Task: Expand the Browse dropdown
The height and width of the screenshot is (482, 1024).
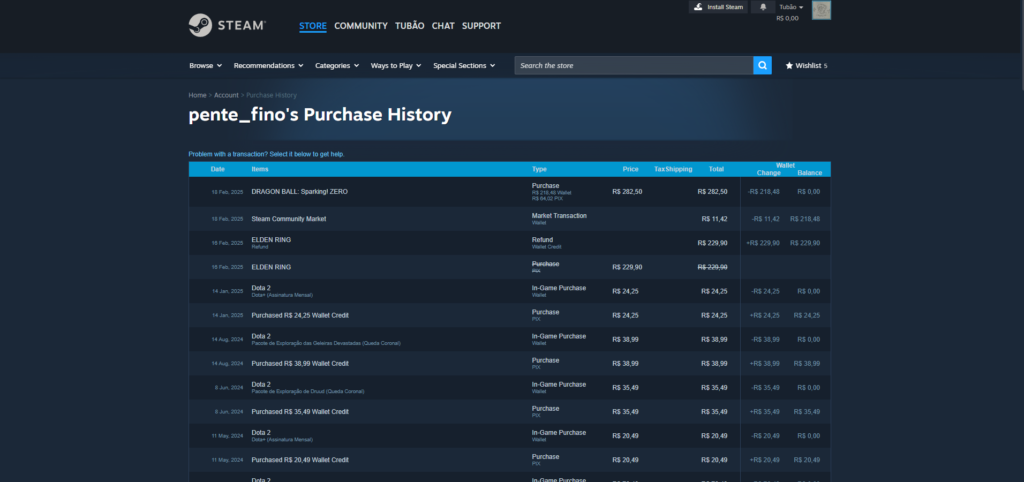Action: tap(206, 65)
